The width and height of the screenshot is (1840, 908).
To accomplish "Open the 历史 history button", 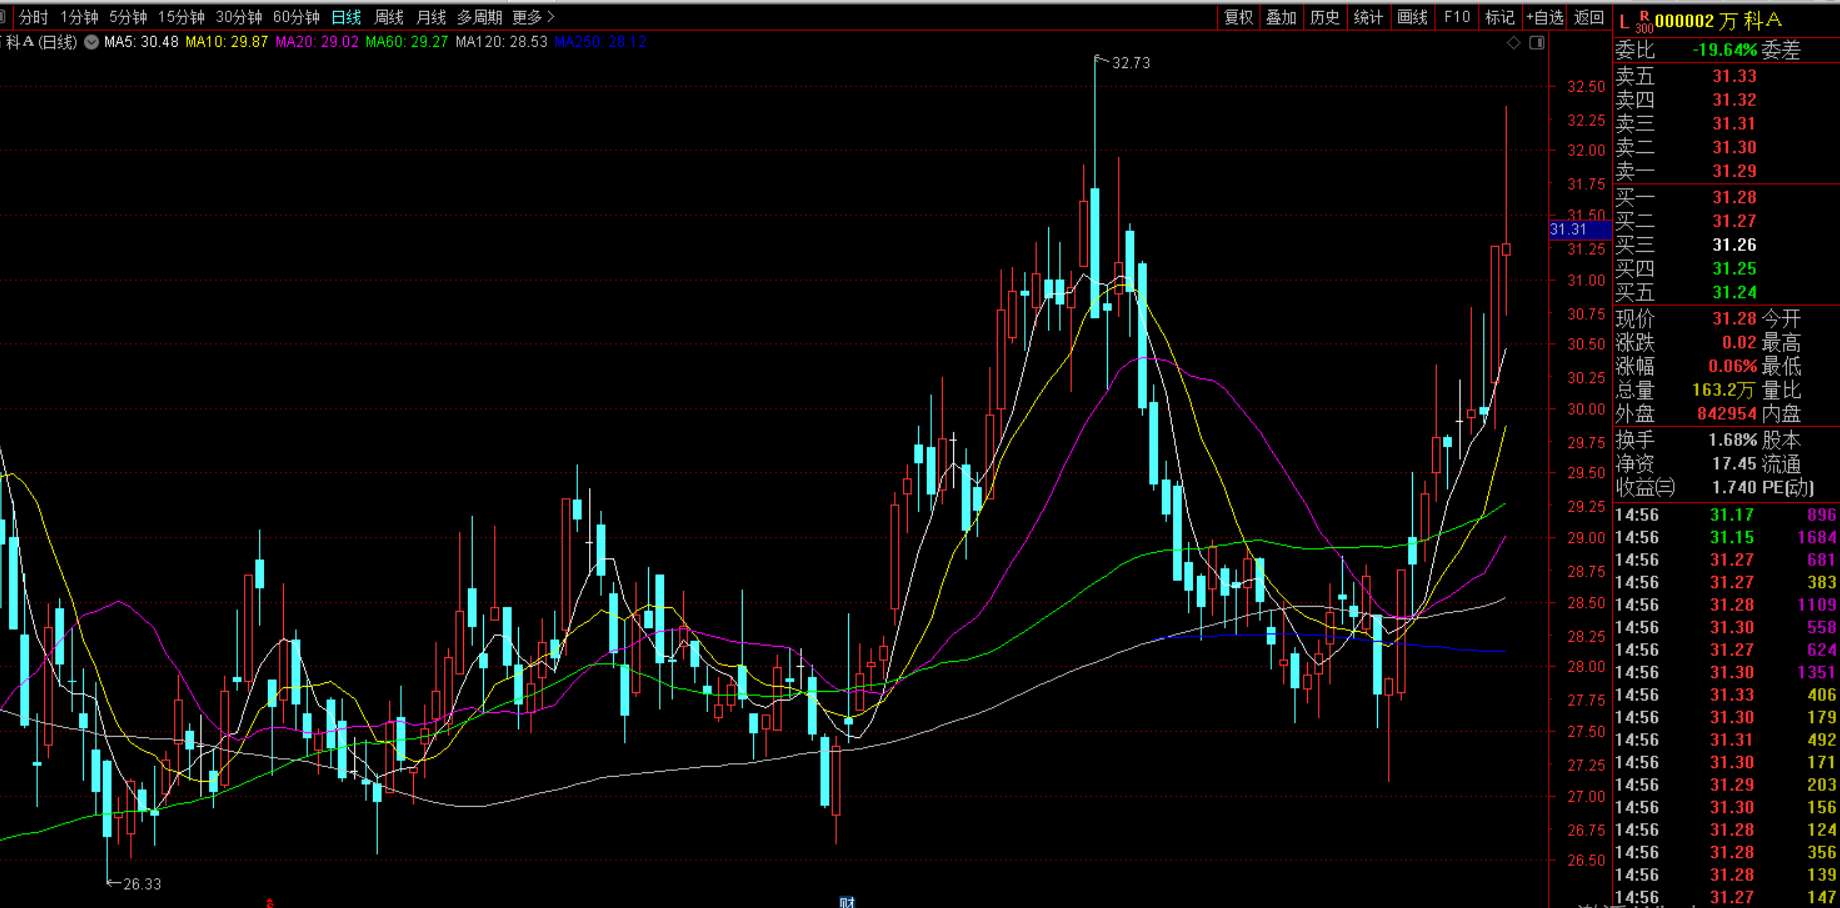I will [x=1325, y=17].
